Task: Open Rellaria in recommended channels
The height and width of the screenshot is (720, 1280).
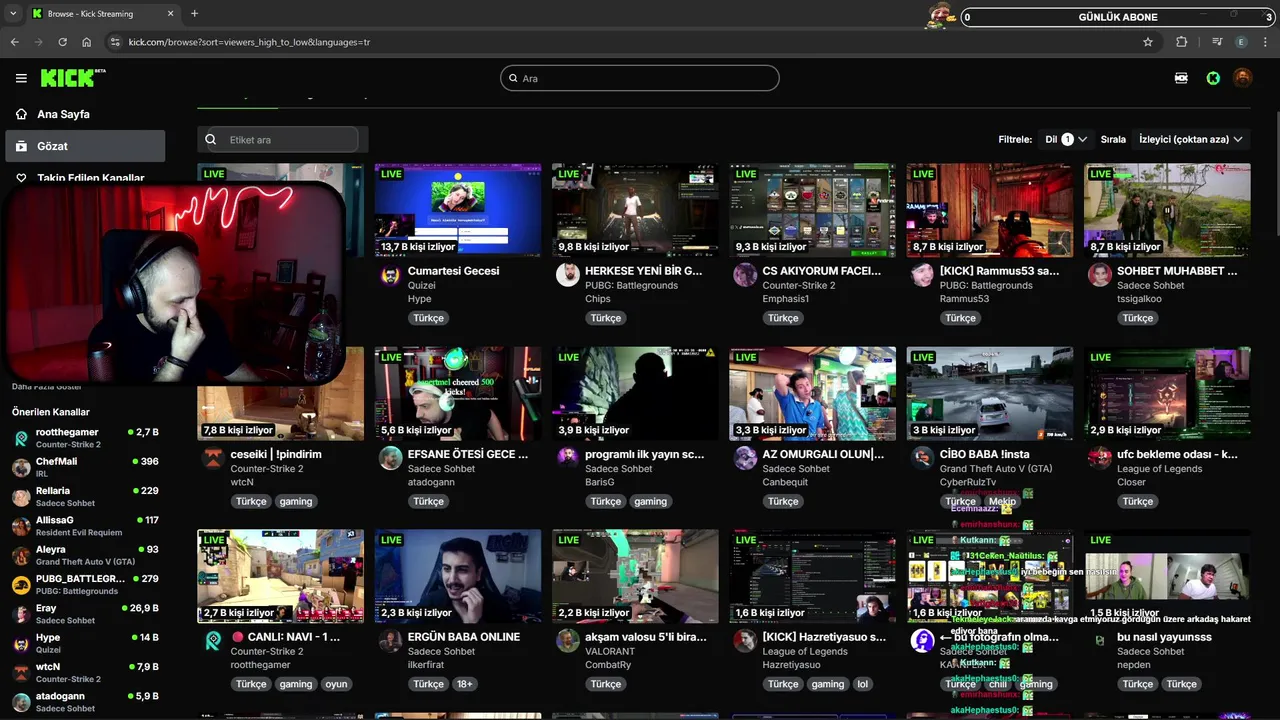Action: tap(85, 497)
